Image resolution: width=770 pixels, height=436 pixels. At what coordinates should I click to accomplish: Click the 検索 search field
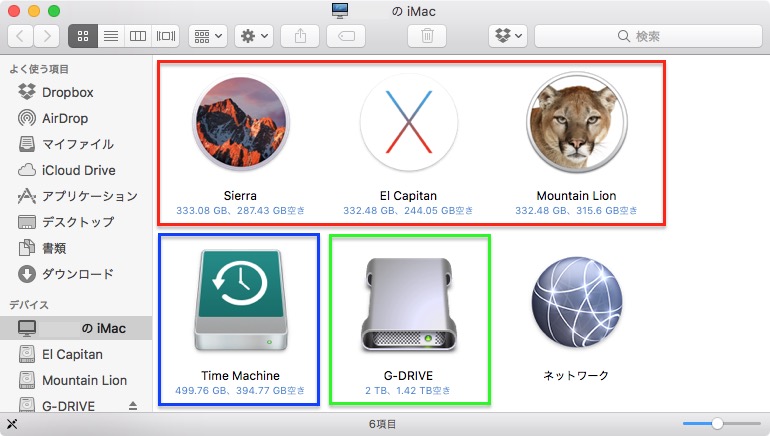pyautogui.click(x=648, y=36)
